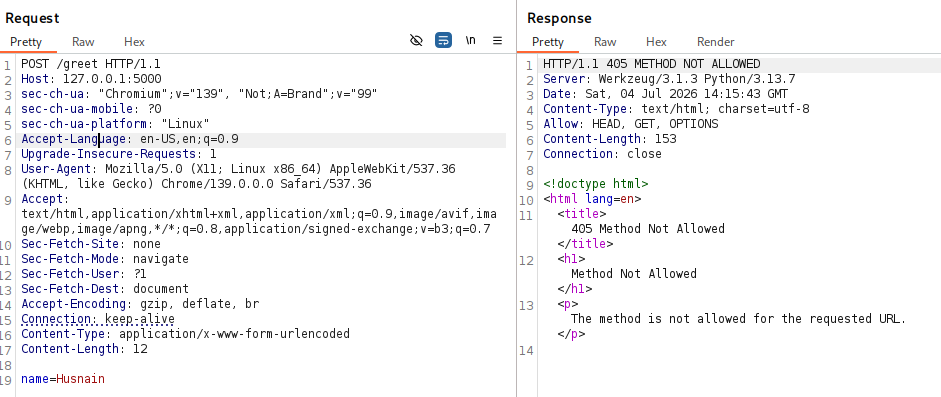The width and height of the screenshot is (941, 397).
Task: Select the Request Pretty tab
Action: 26,42
